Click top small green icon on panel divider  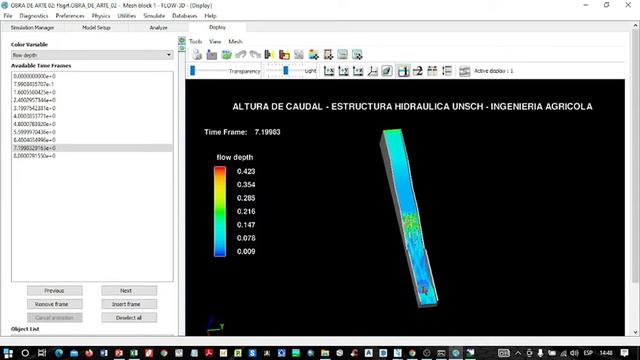tap(182, 40)
